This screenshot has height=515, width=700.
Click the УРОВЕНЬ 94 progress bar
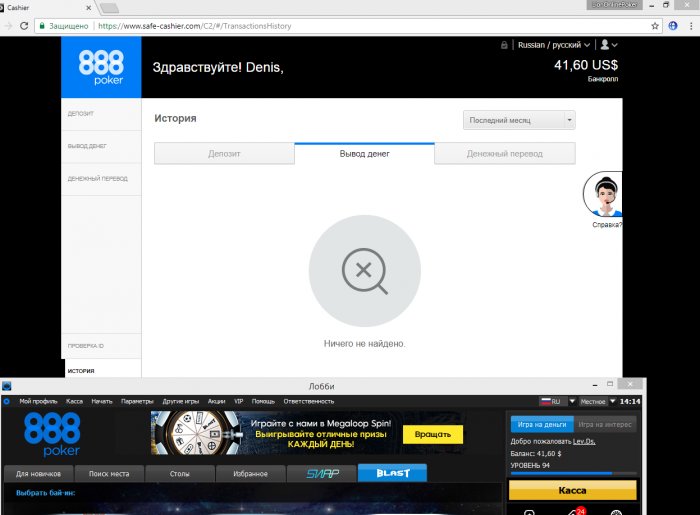pos(574,473)
